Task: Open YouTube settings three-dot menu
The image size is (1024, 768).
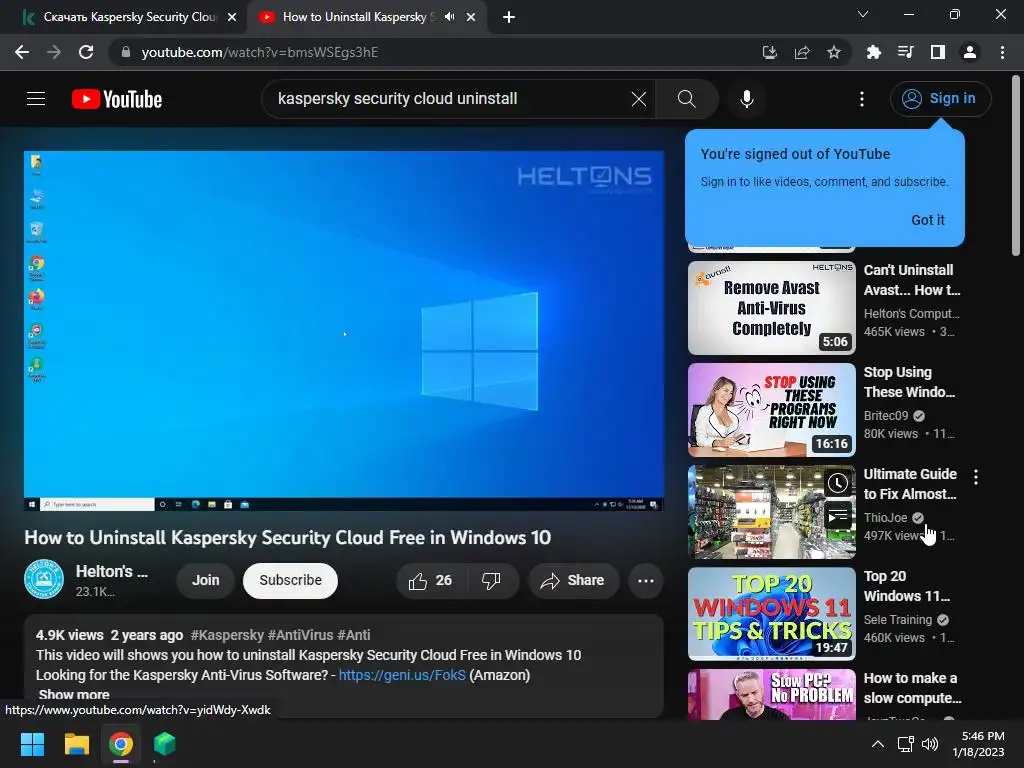Action: coord(862,99)
